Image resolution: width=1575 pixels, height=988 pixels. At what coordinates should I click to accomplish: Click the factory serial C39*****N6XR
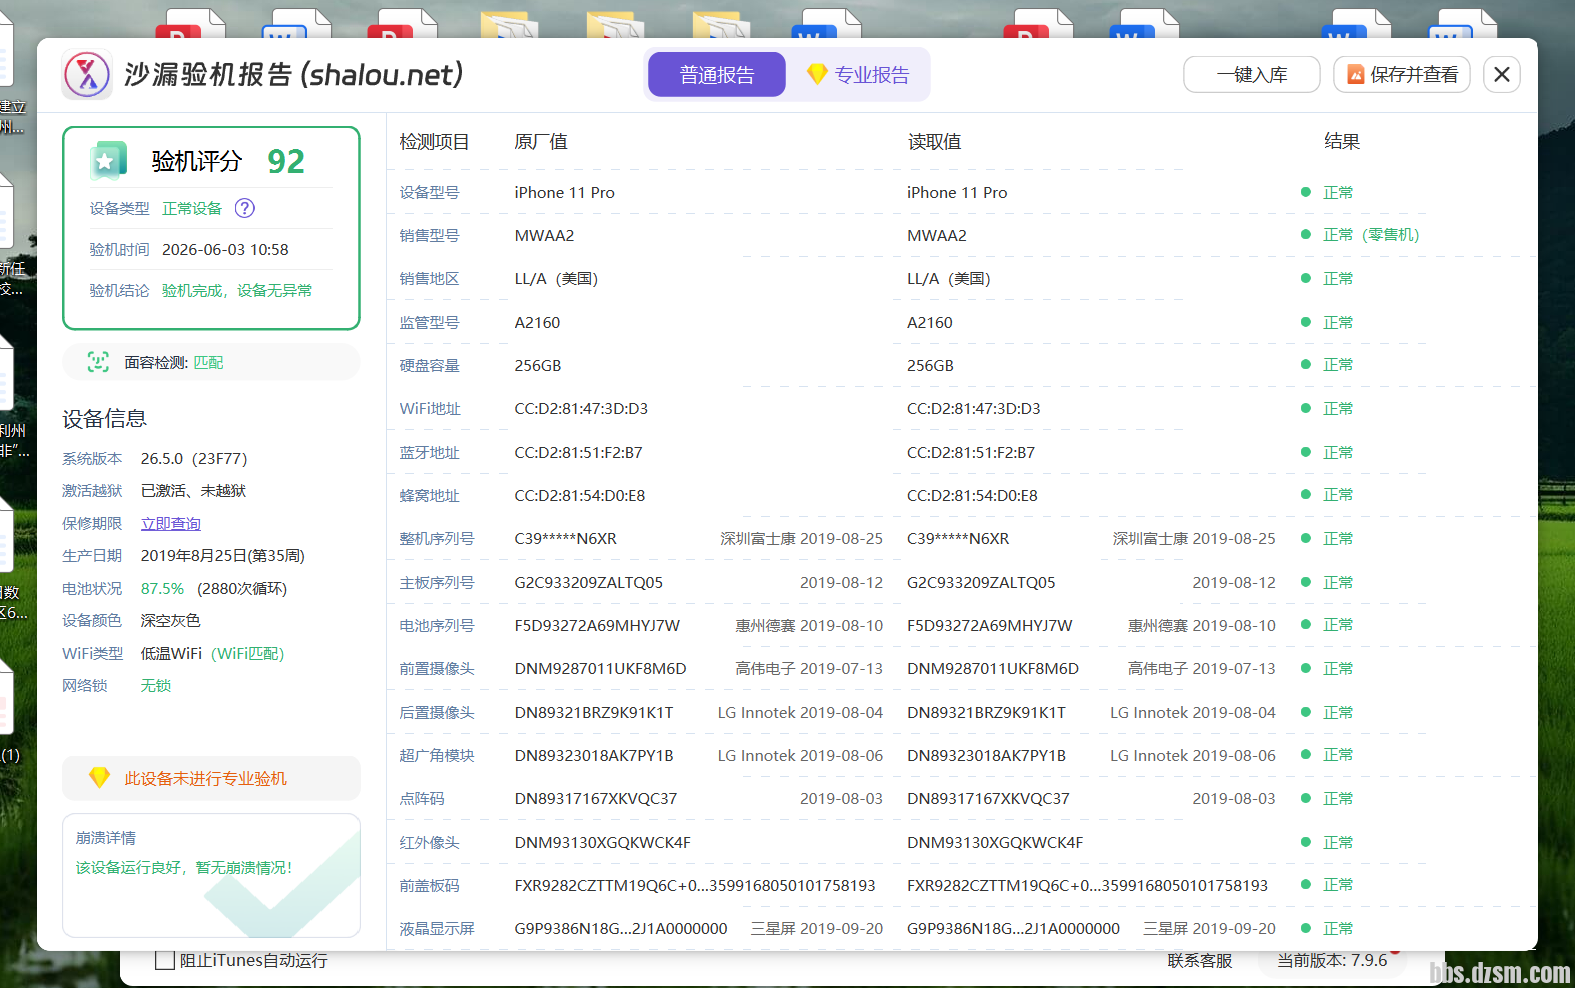point(566,538)
